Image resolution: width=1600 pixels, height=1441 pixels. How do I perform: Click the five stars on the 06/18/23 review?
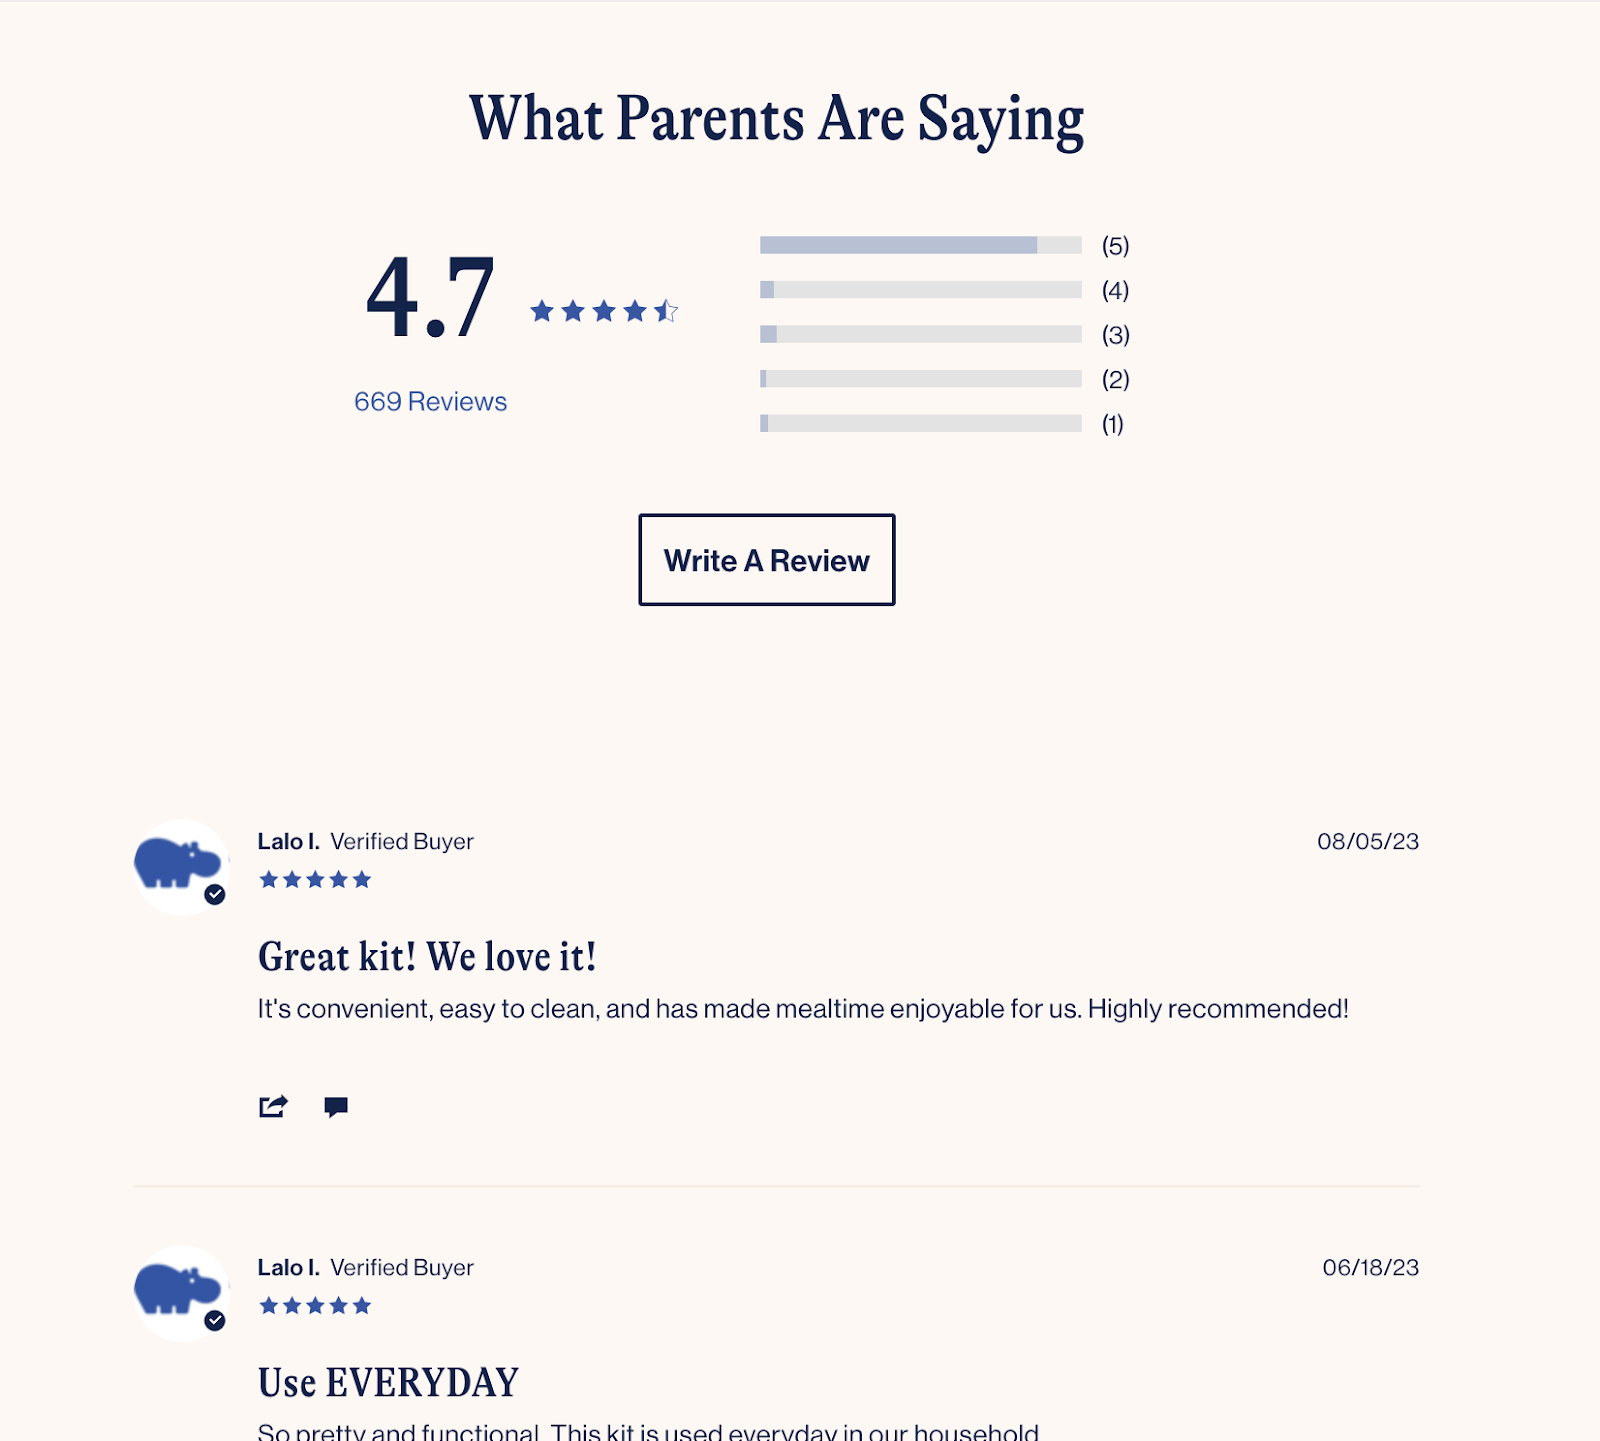click(315, 1306)
